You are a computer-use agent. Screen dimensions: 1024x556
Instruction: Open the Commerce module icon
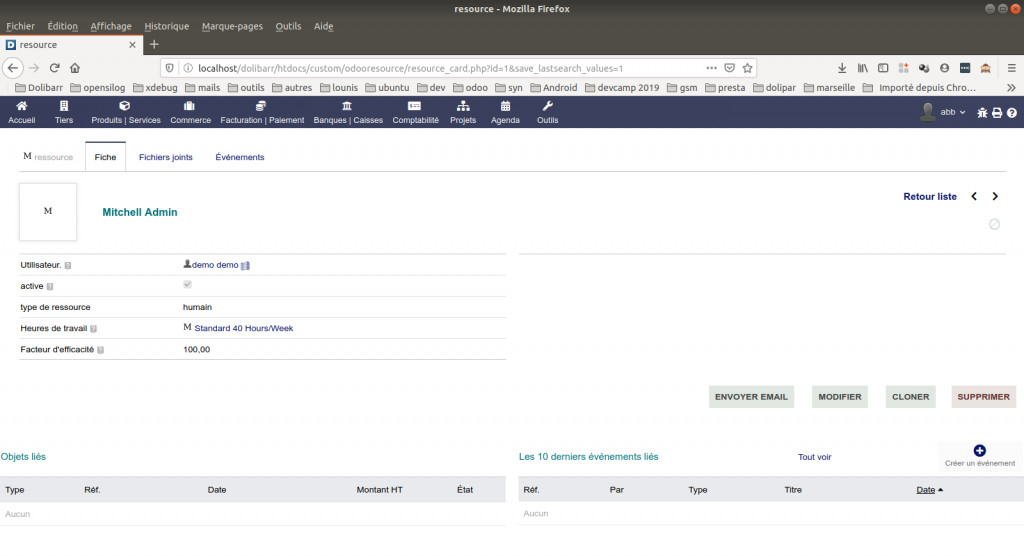(x=189, y=106)
